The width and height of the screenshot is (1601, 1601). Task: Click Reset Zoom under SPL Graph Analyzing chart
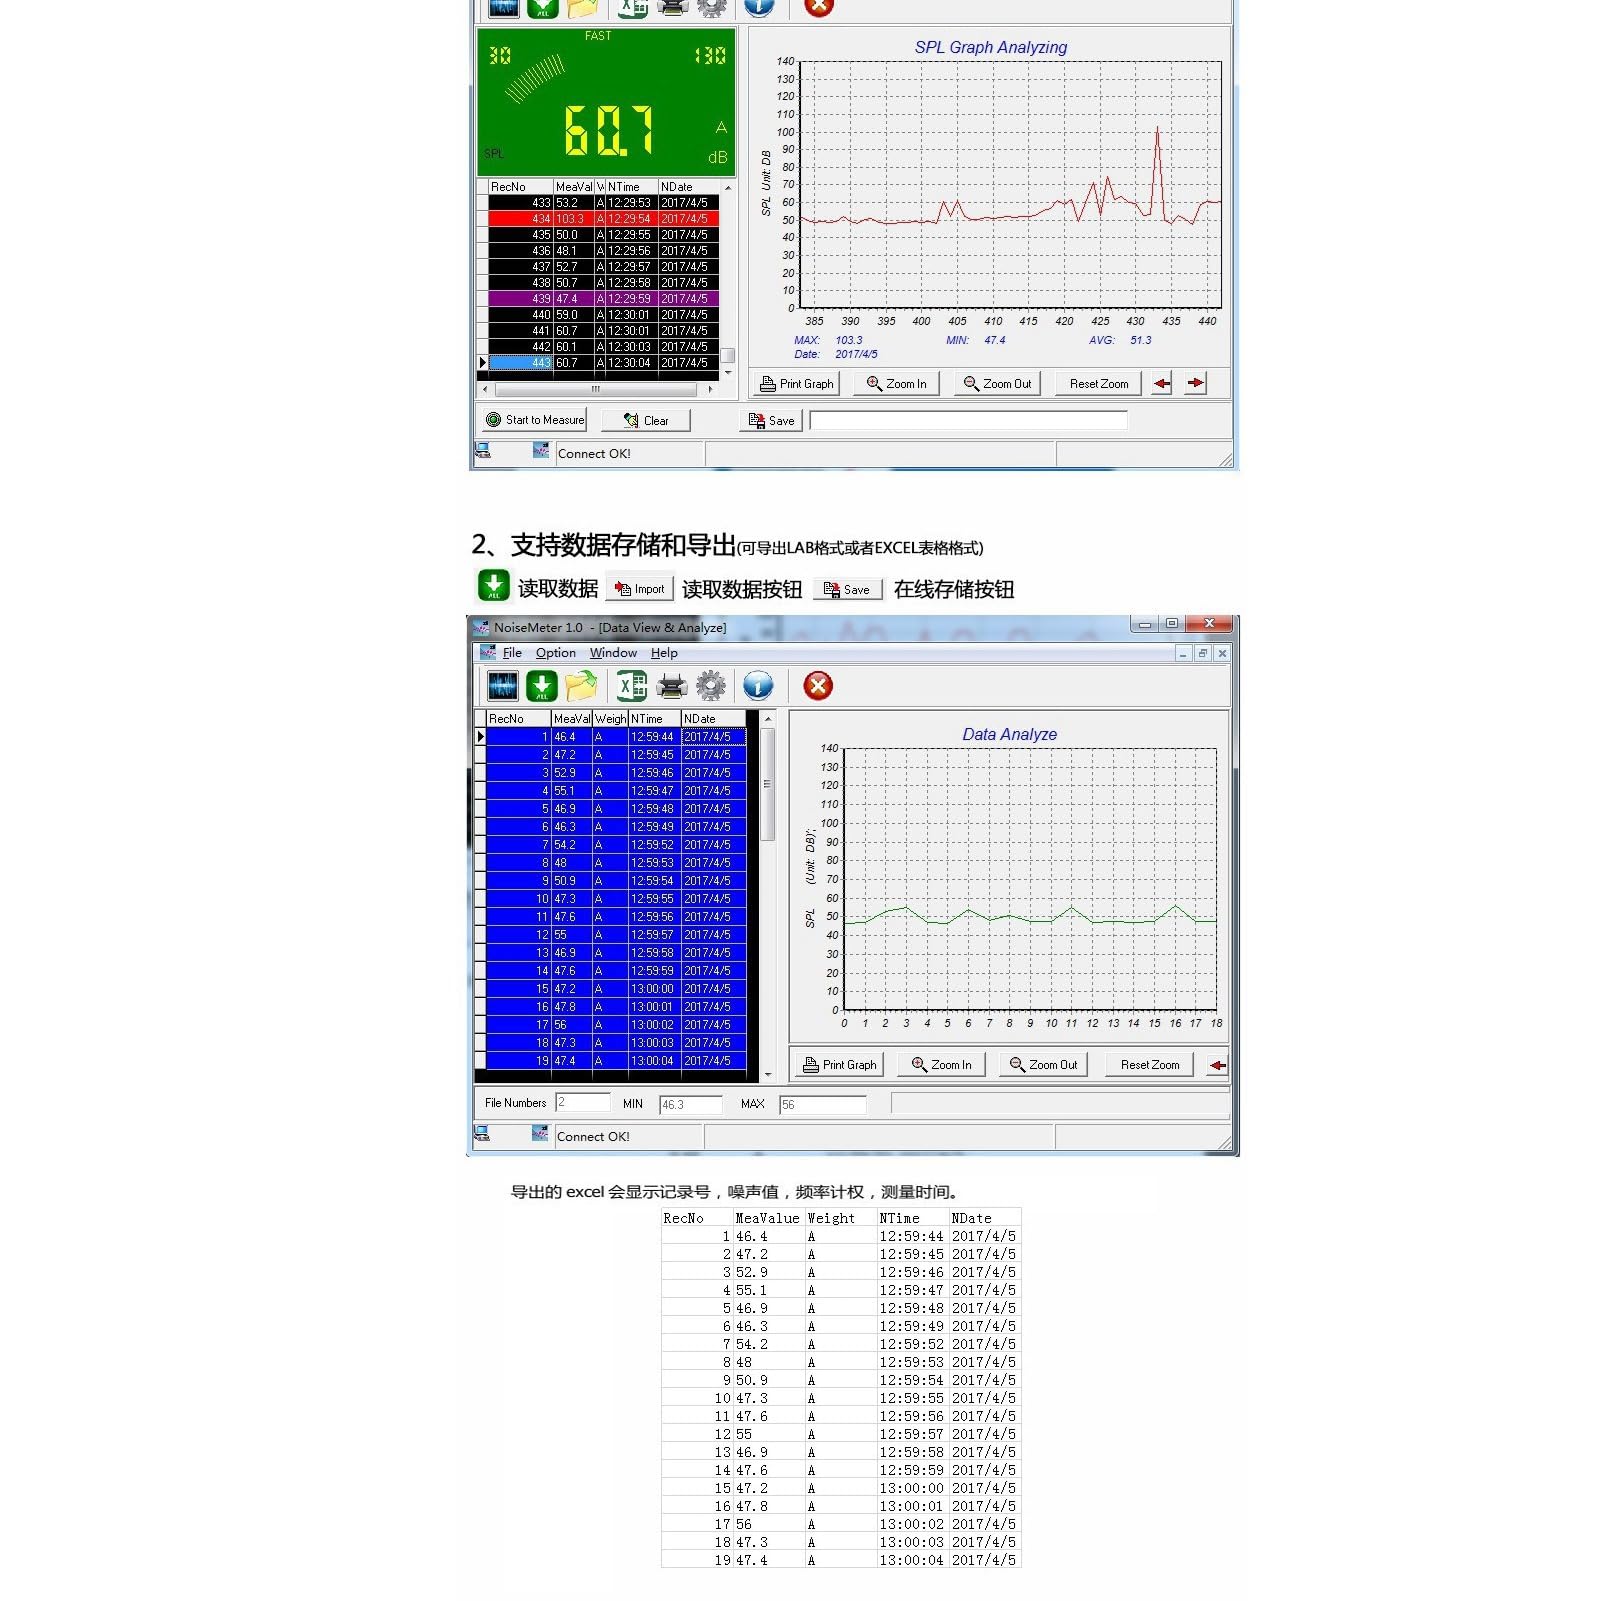pos(1099,384)
